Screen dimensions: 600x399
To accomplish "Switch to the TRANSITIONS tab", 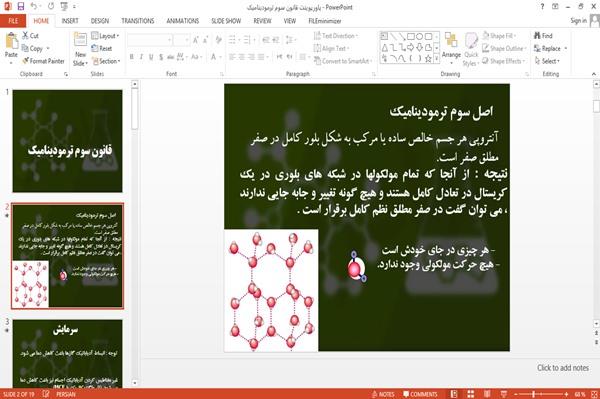I will pos(138,21).
